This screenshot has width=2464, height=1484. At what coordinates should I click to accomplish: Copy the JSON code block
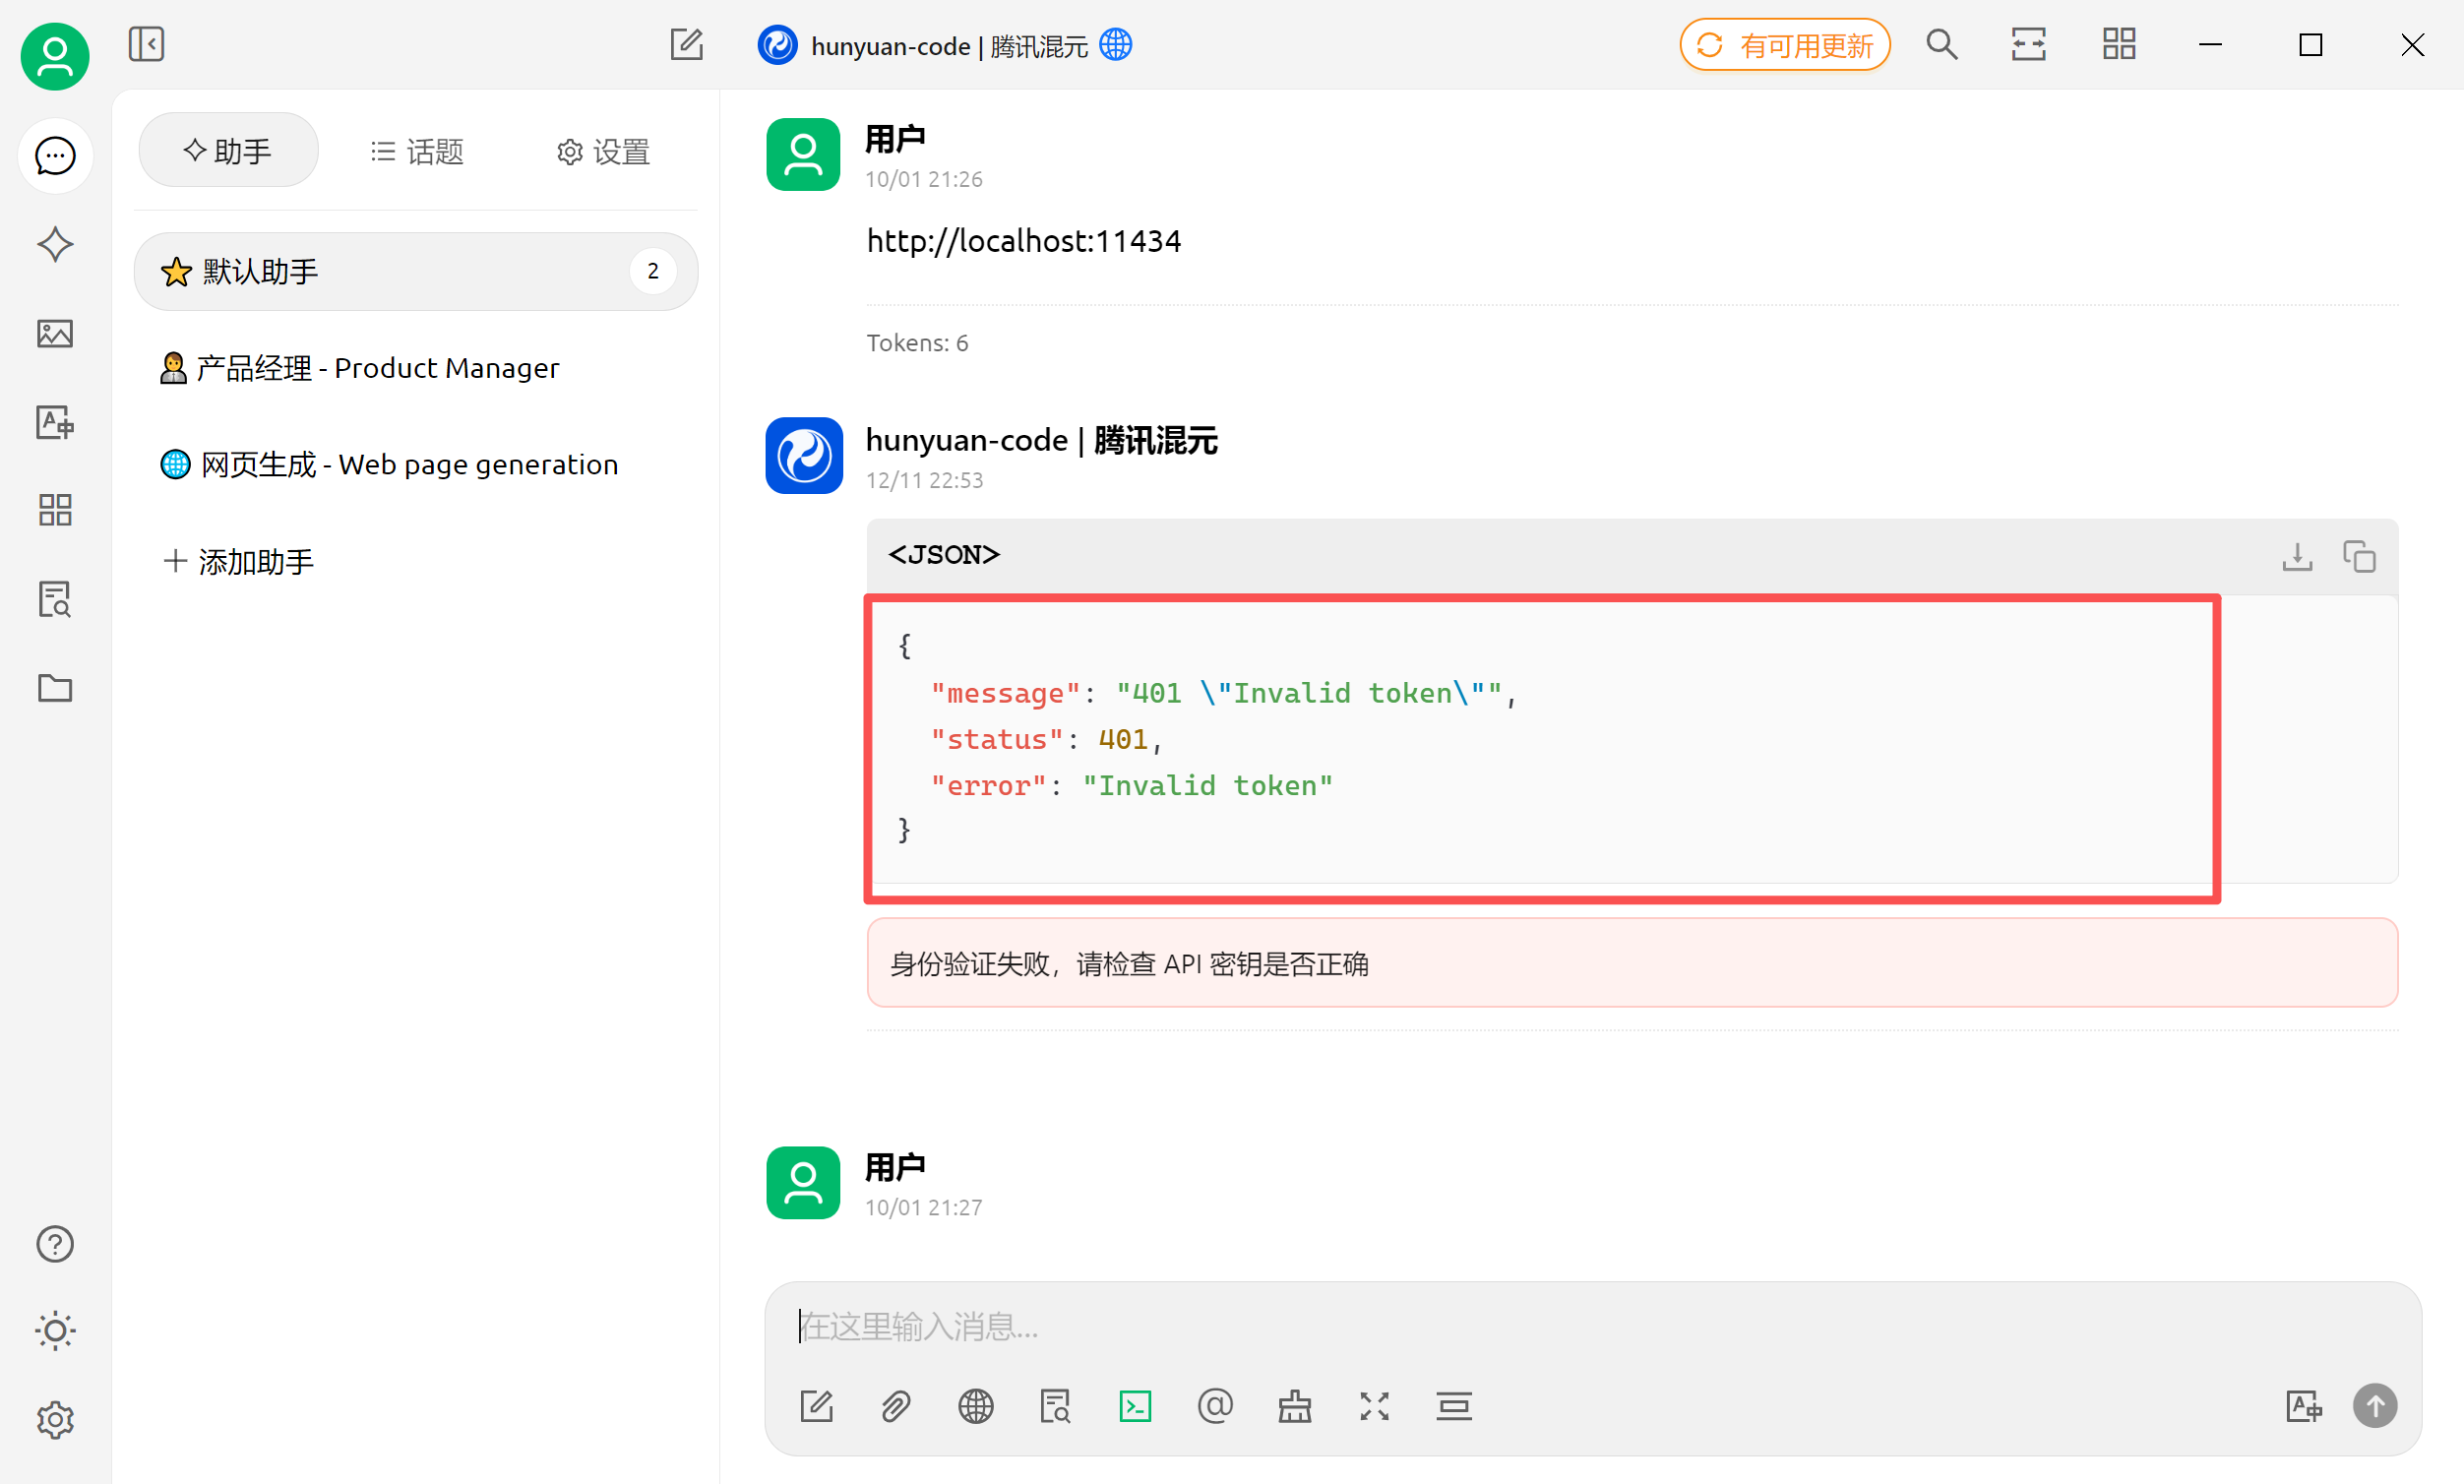pos(2359,556)
